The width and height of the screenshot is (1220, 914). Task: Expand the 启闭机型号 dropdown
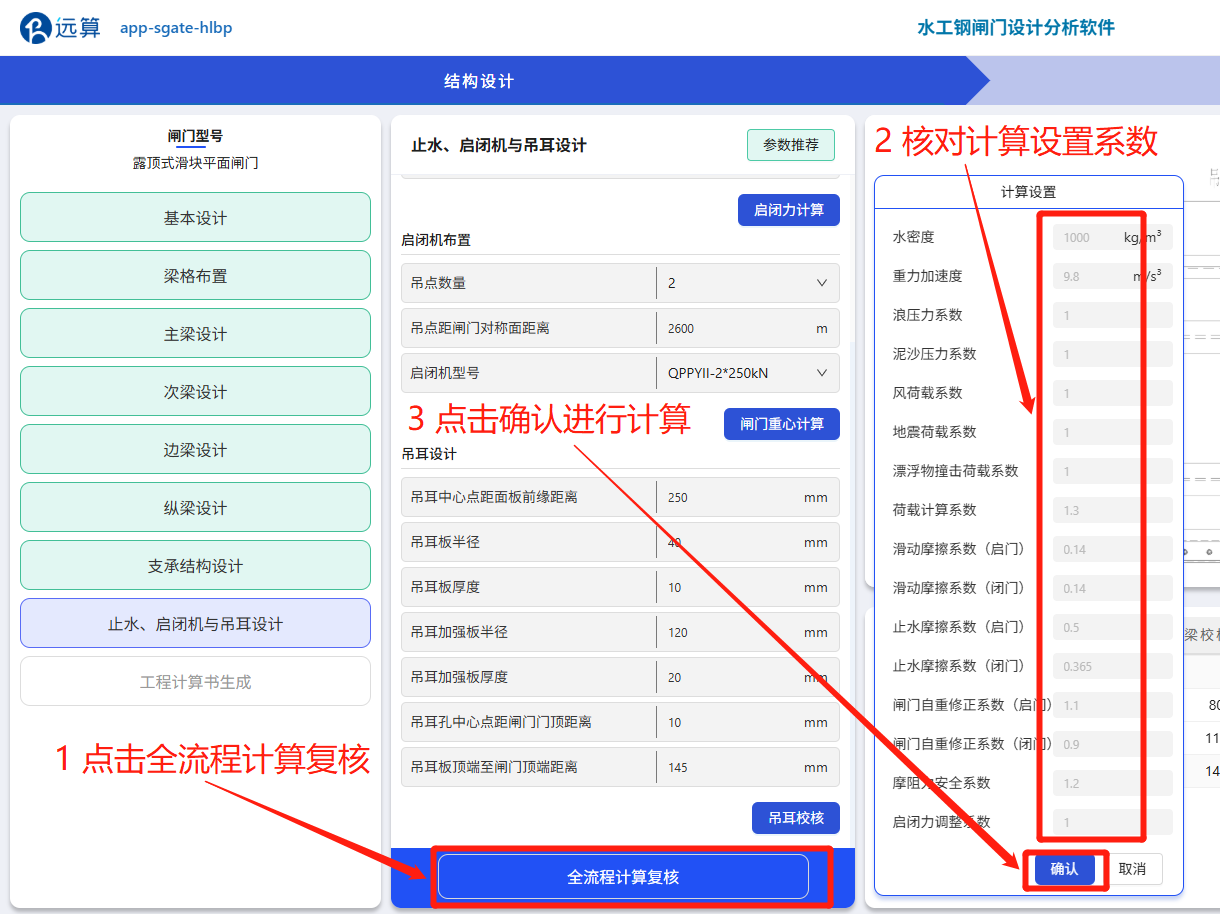(747, 373)
